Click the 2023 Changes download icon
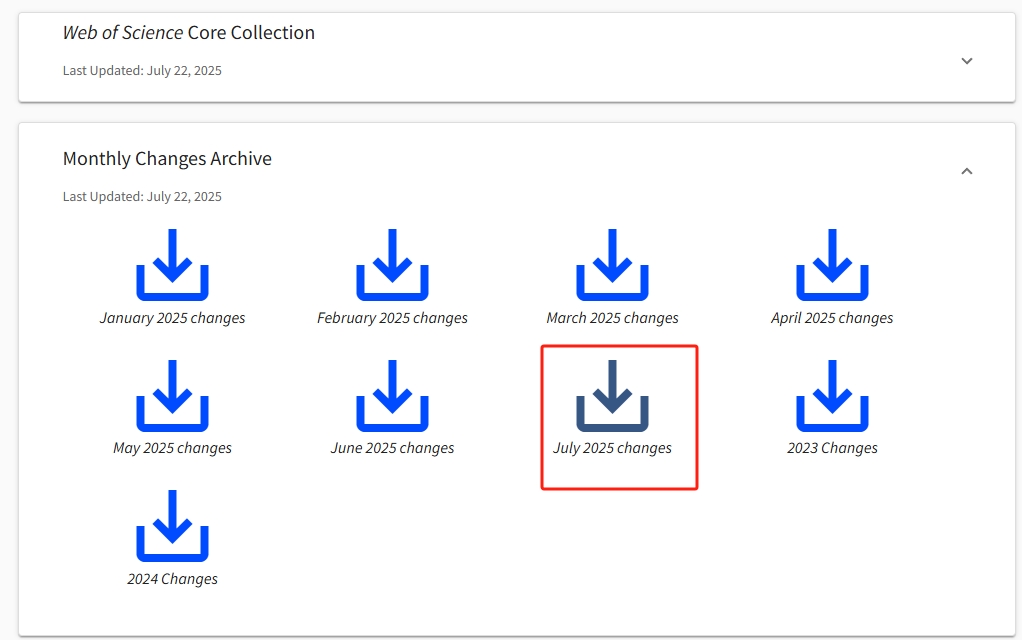Viewport: 1022px width, 640px height. [832, 396]
